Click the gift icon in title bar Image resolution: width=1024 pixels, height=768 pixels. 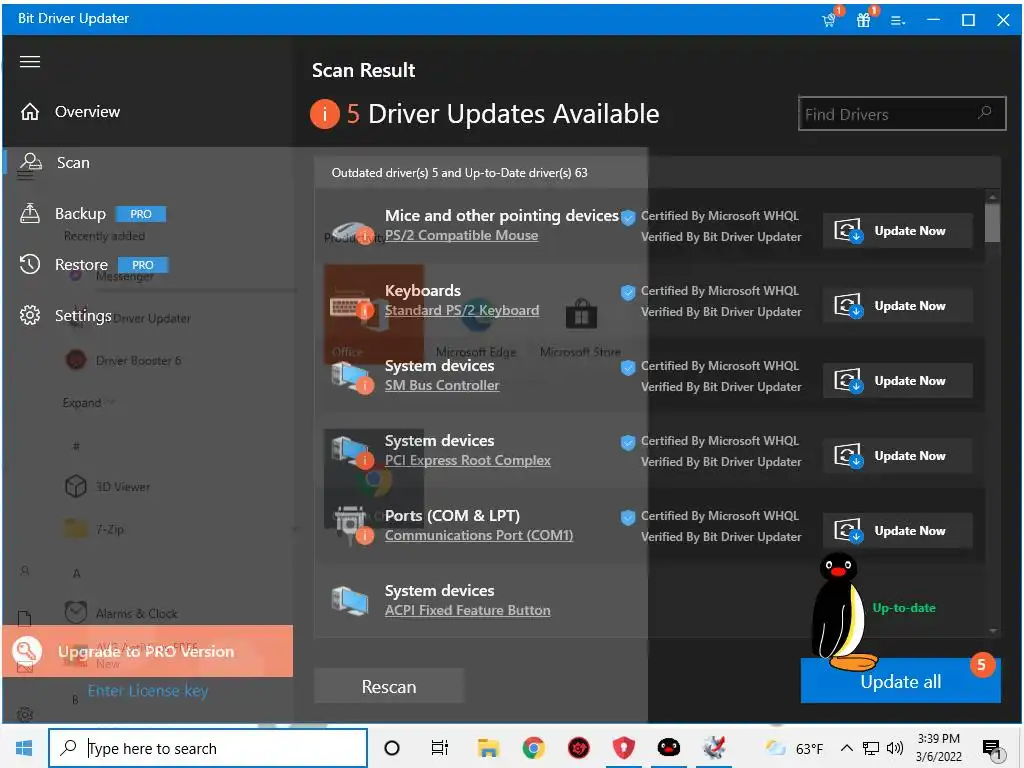(864, 19)
